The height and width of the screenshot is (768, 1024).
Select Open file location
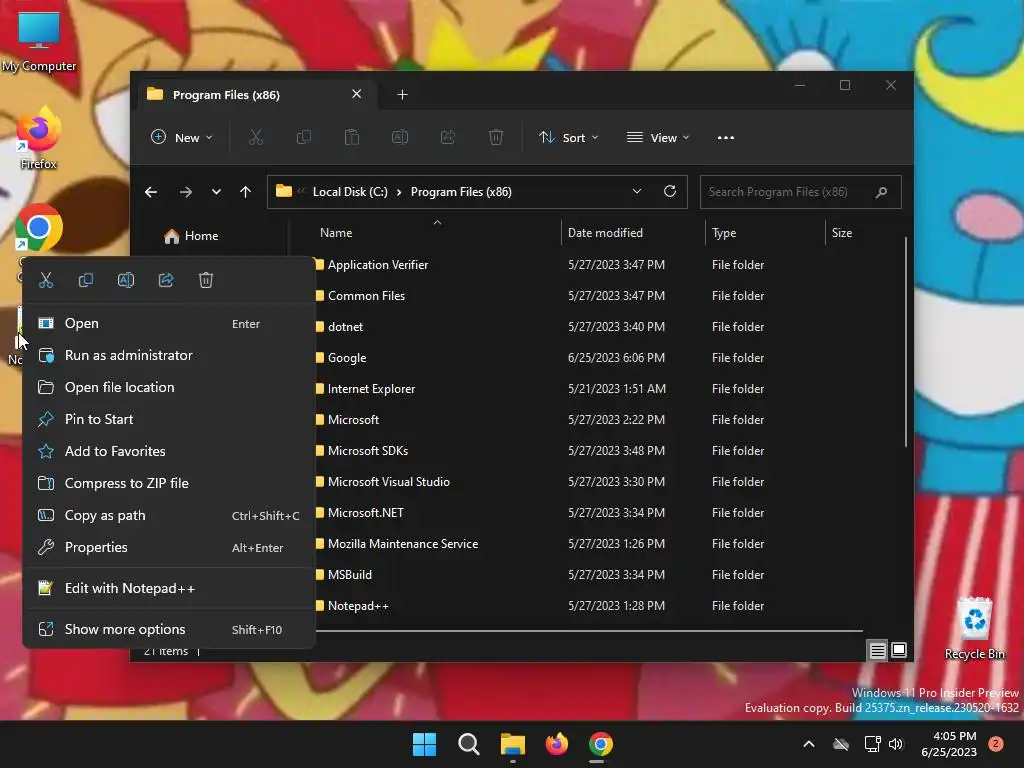coord(168,387)
